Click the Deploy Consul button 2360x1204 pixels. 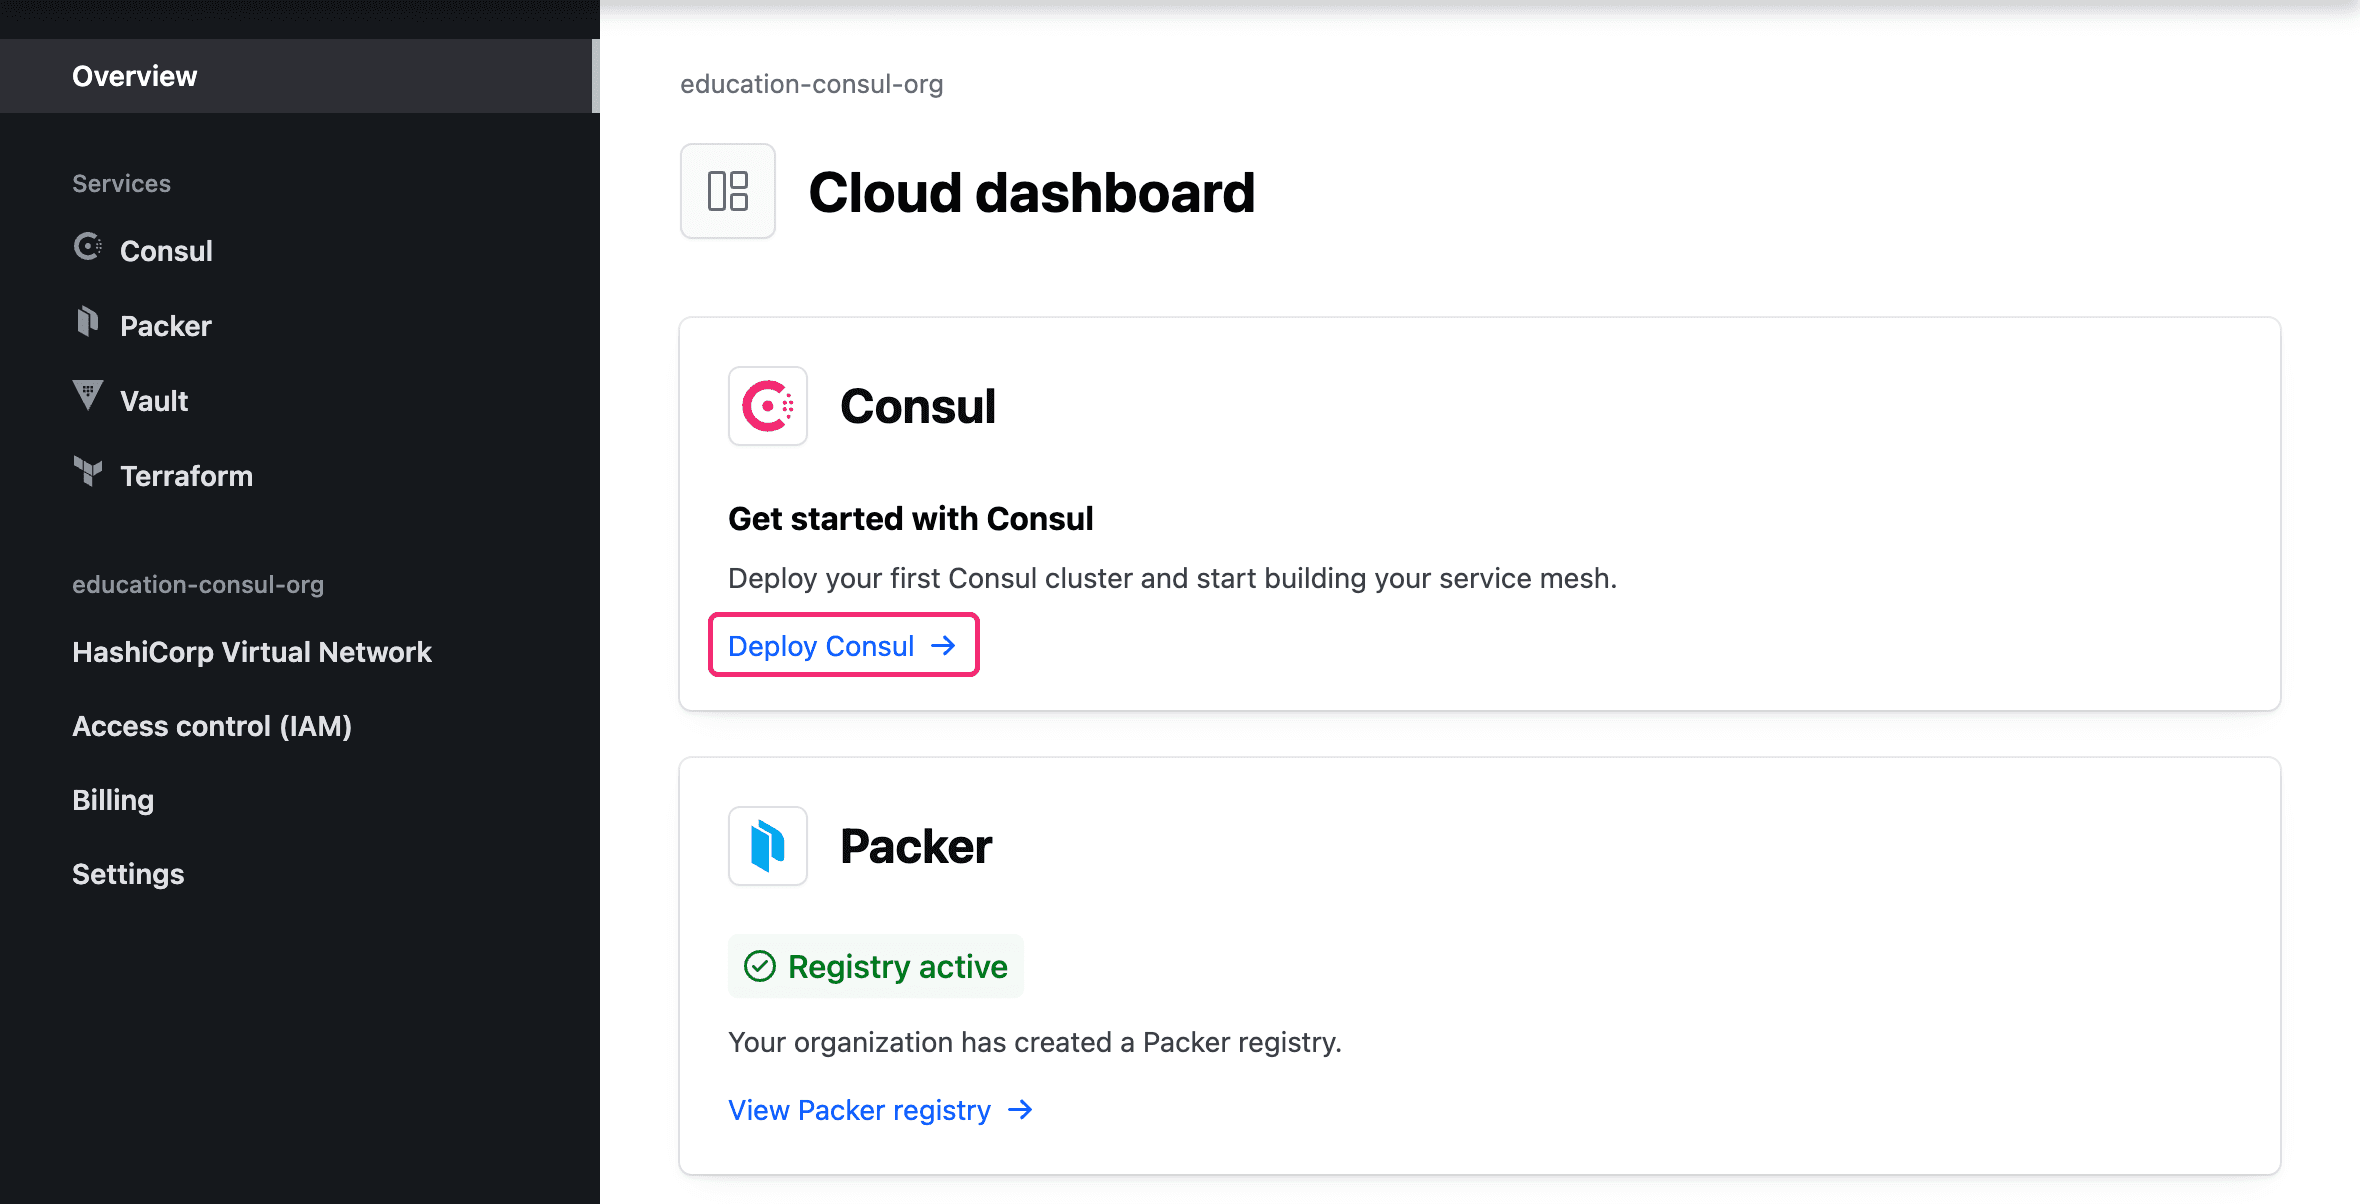845,645
